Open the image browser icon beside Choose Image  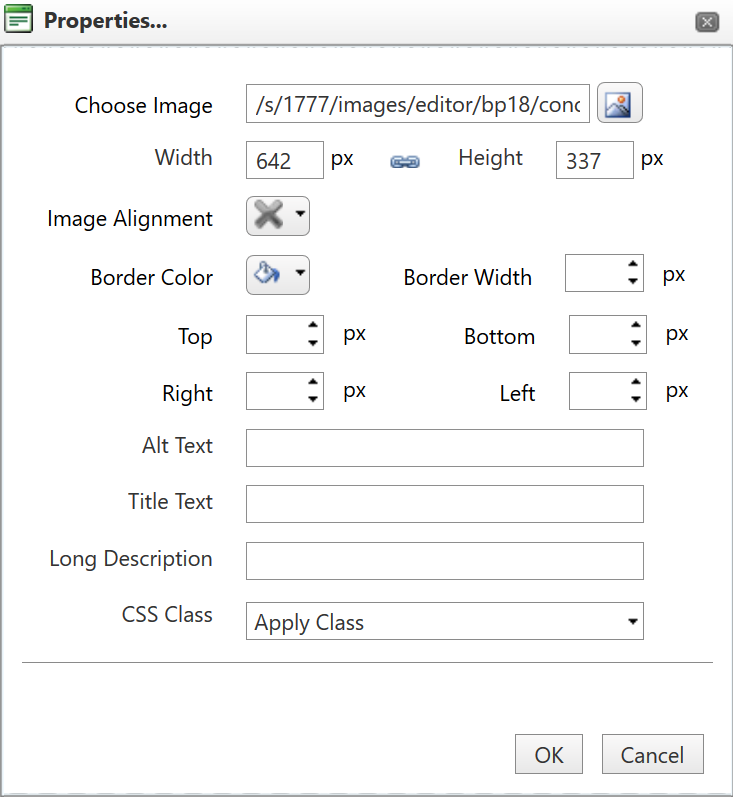click(x=619, y=103)
